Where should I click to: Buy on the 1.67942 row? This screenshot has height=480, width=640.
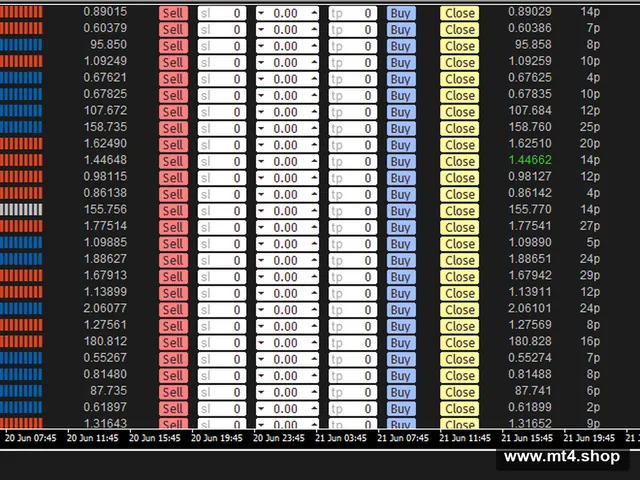[x=401, y=277]
